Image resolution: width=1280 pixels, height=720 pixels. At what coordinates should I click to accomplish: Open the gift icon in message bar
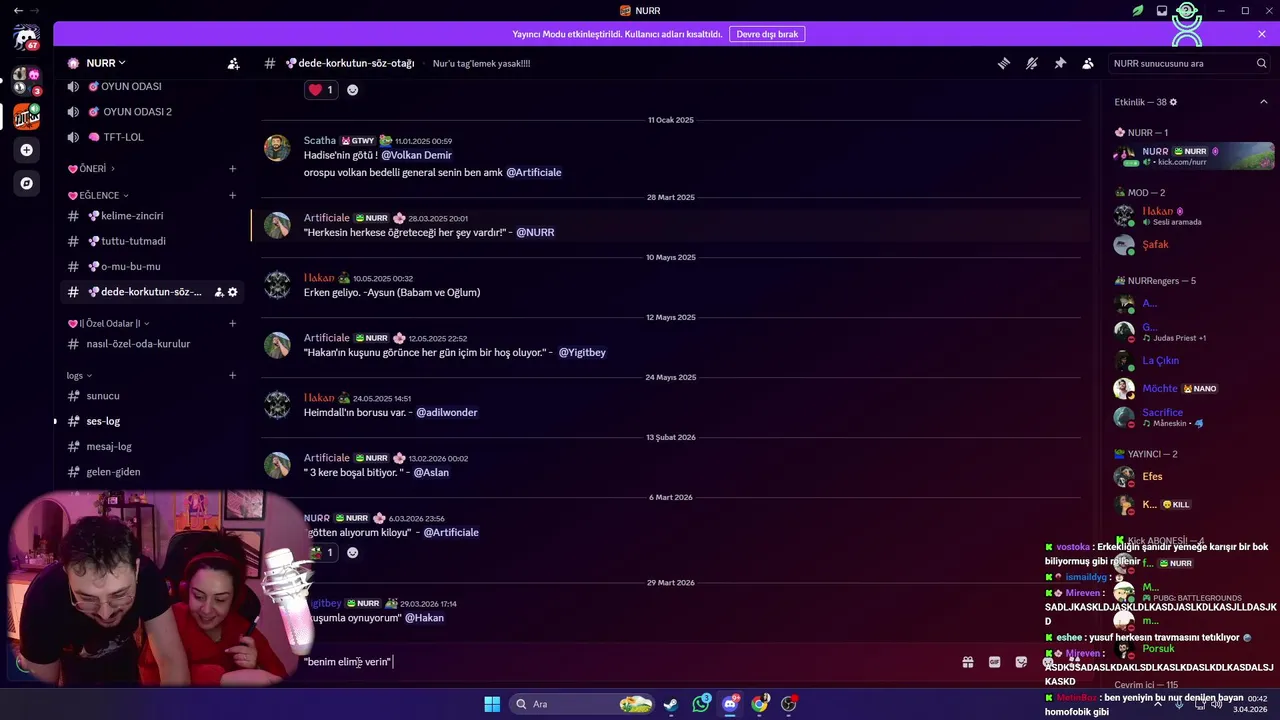tap(968, 662)
